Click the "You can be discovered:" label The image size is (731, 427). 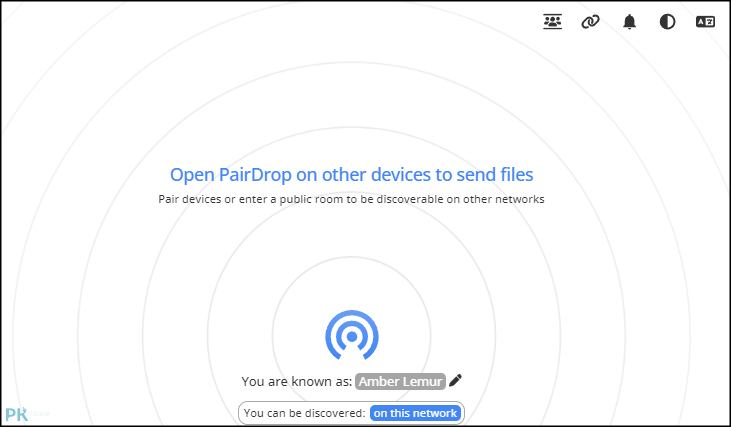tap(304, 413)
